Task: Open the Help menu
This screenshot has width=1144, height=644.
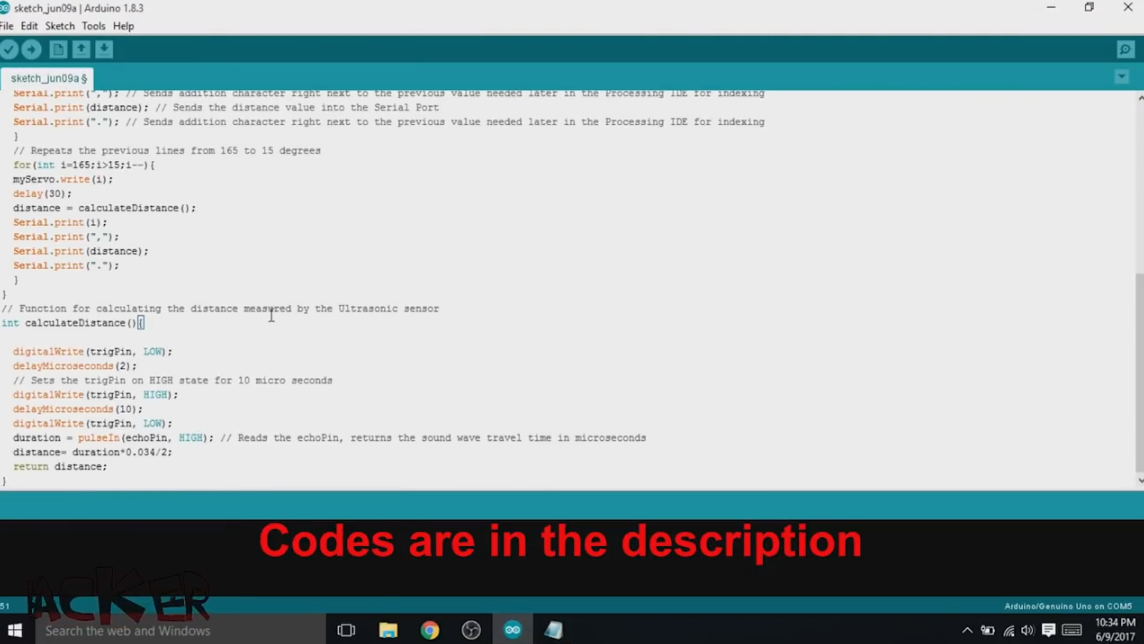Action: (x=123, y=26)
